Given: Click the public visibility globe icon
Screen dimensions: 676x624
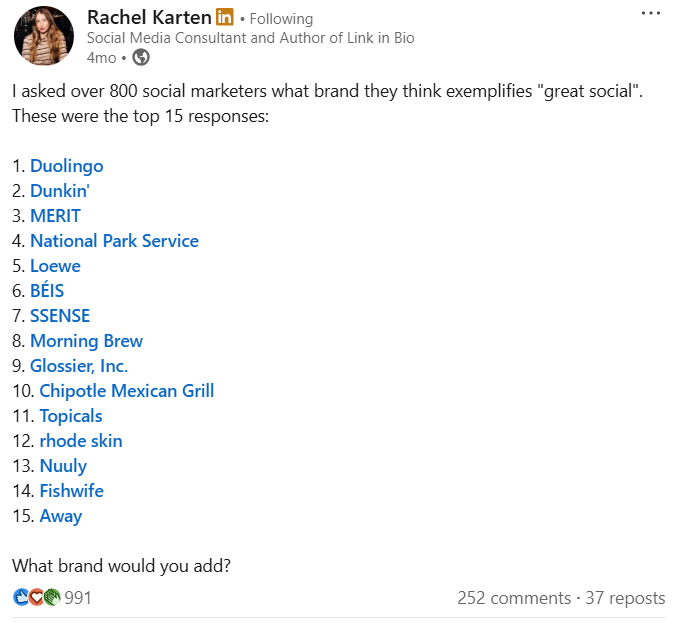Looking at the screenshot, I should click(x=141, y=57).
